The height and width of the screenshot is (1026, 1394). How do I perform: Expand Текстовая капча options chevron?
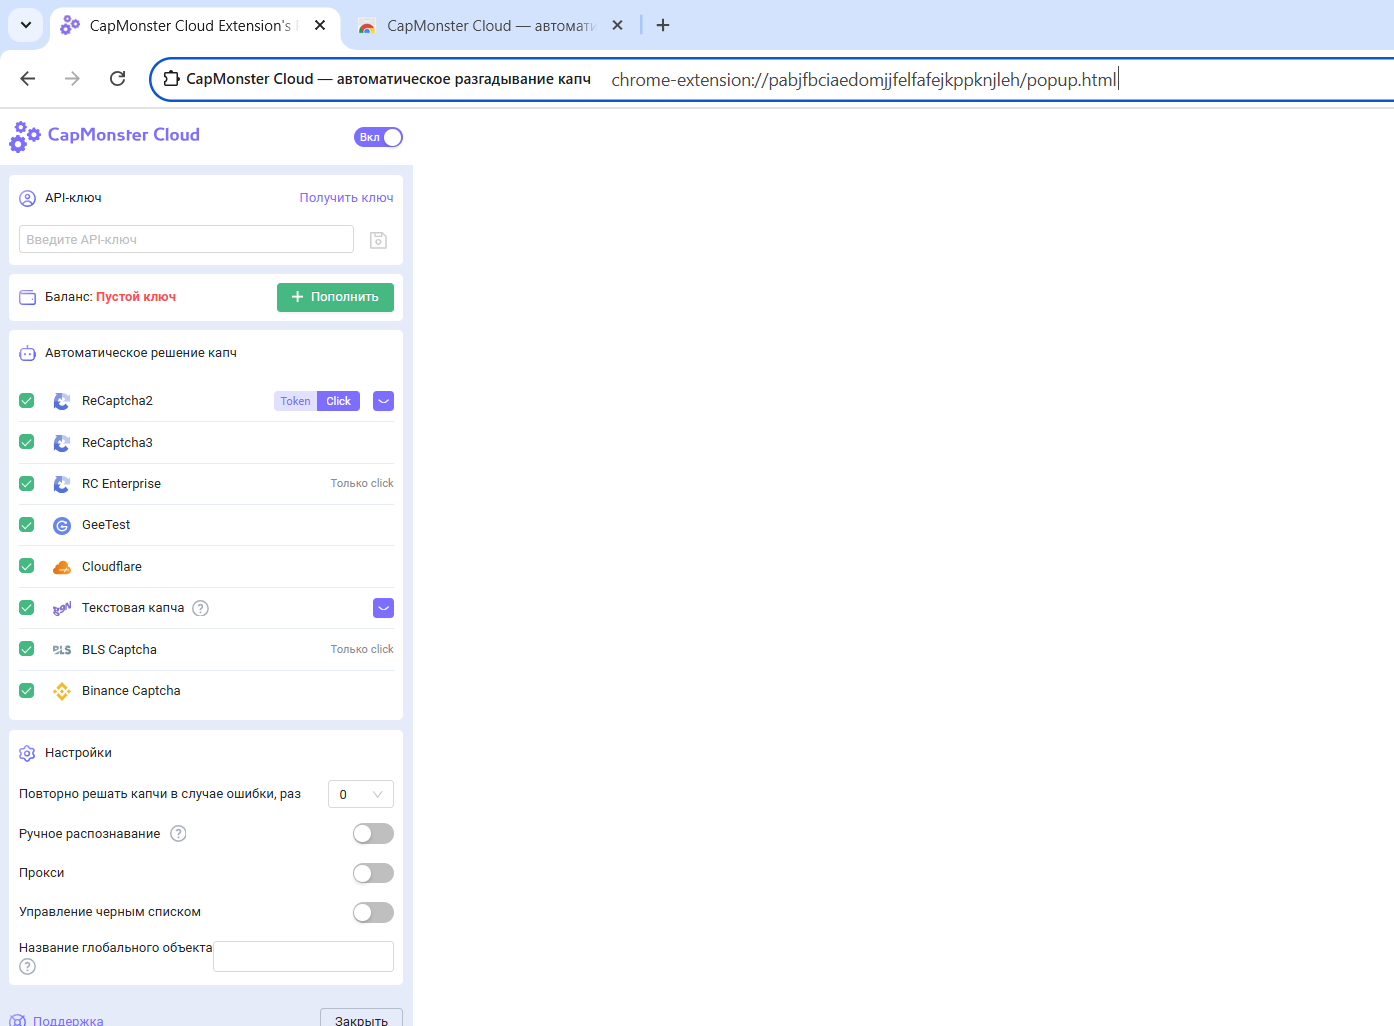point(383,608)
